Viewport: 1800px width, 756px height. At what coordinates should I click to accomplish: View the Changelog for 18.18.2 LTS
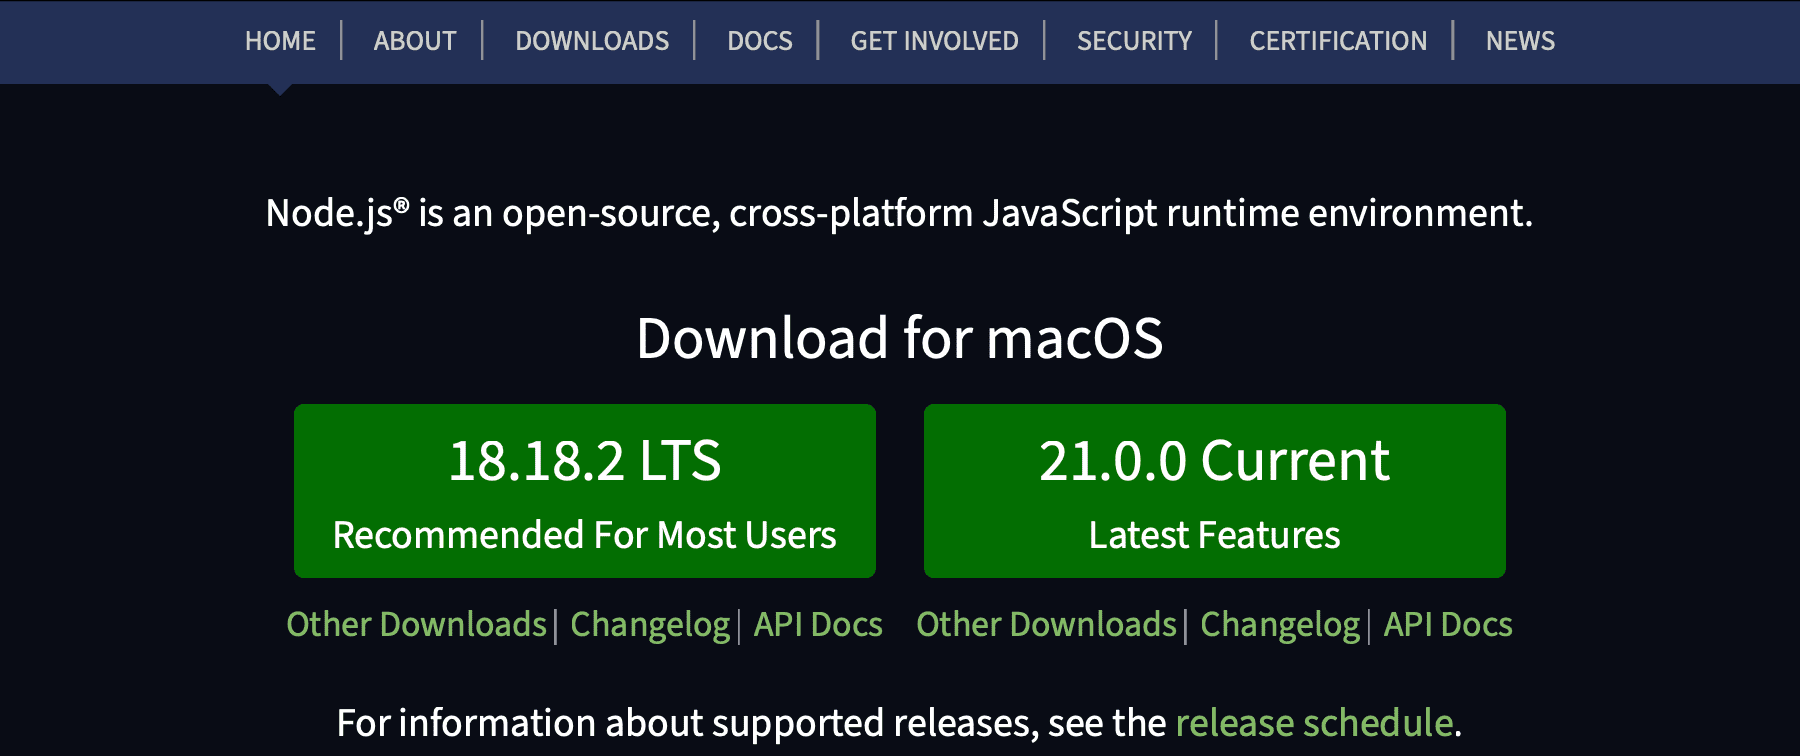pos(650,625)
